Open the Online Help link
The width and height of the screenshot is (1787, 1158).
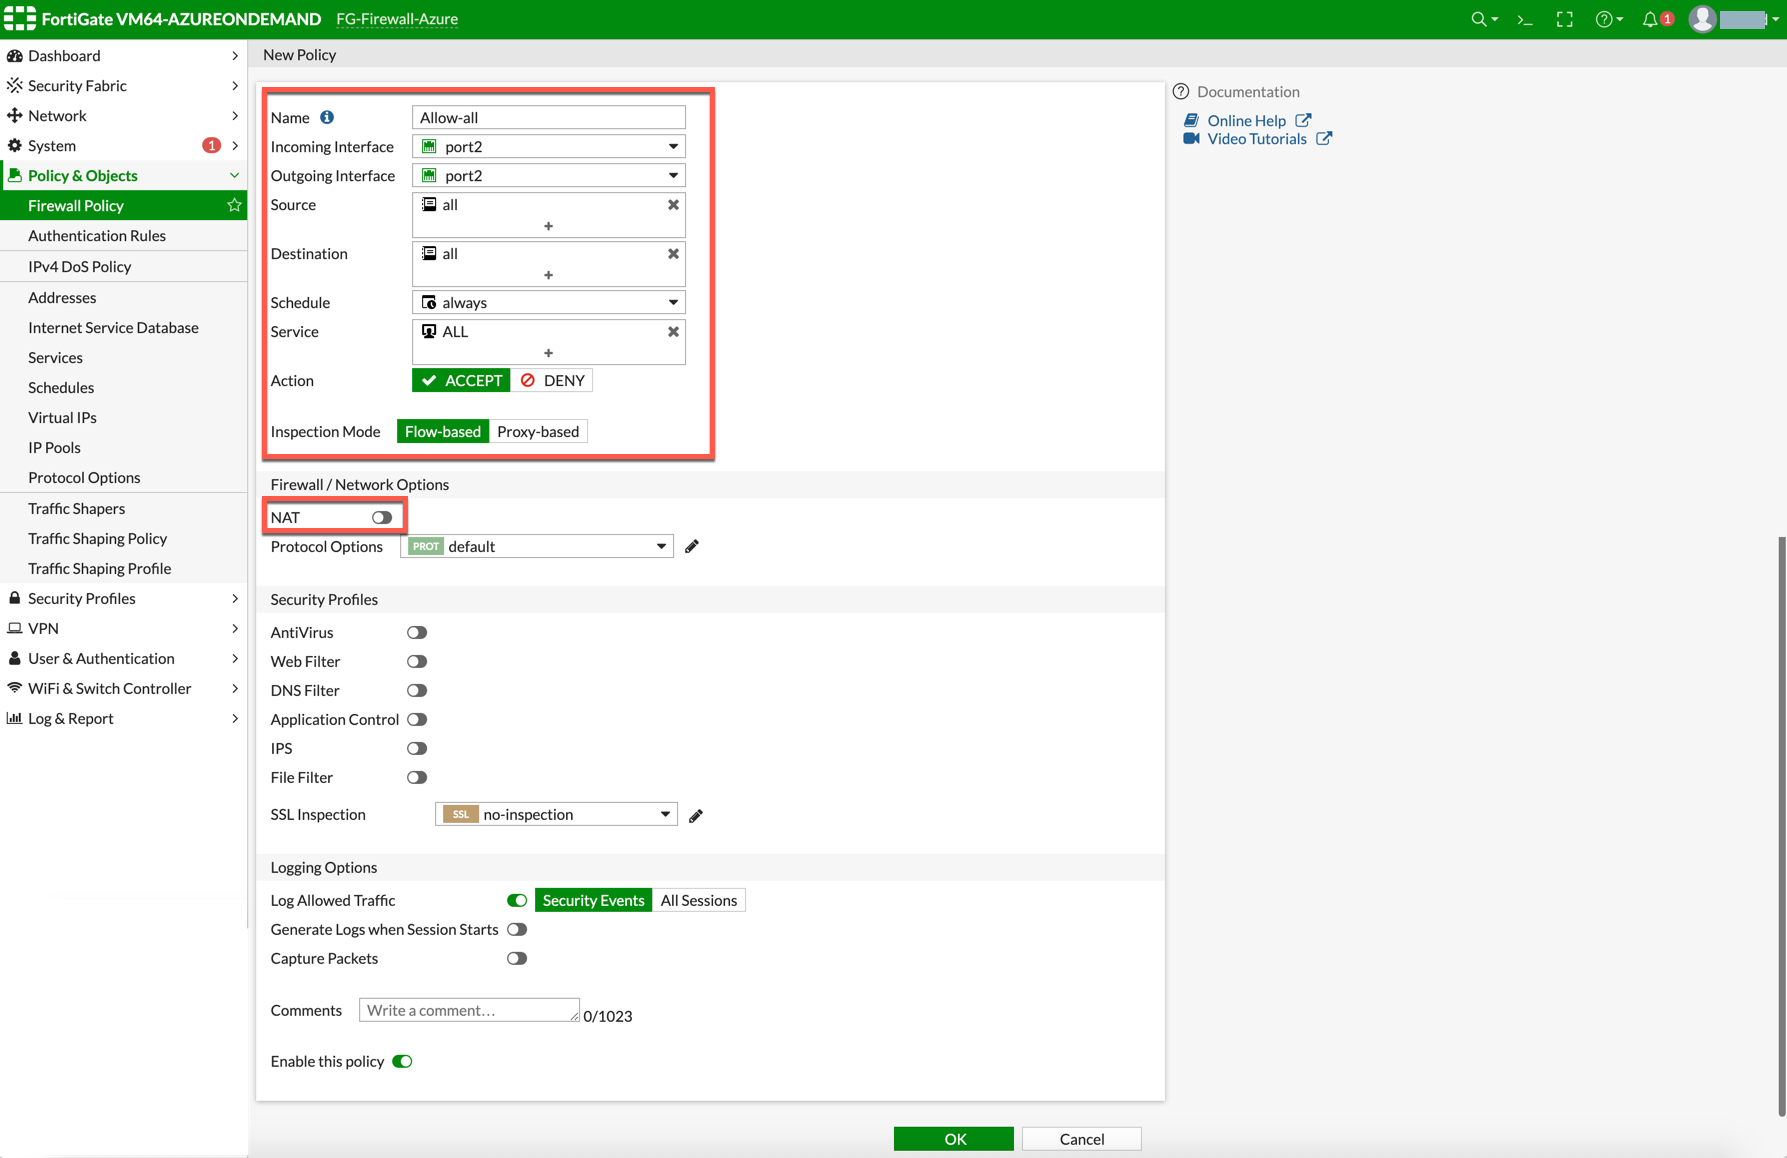pyautogui.click(x=1246, y=120)
